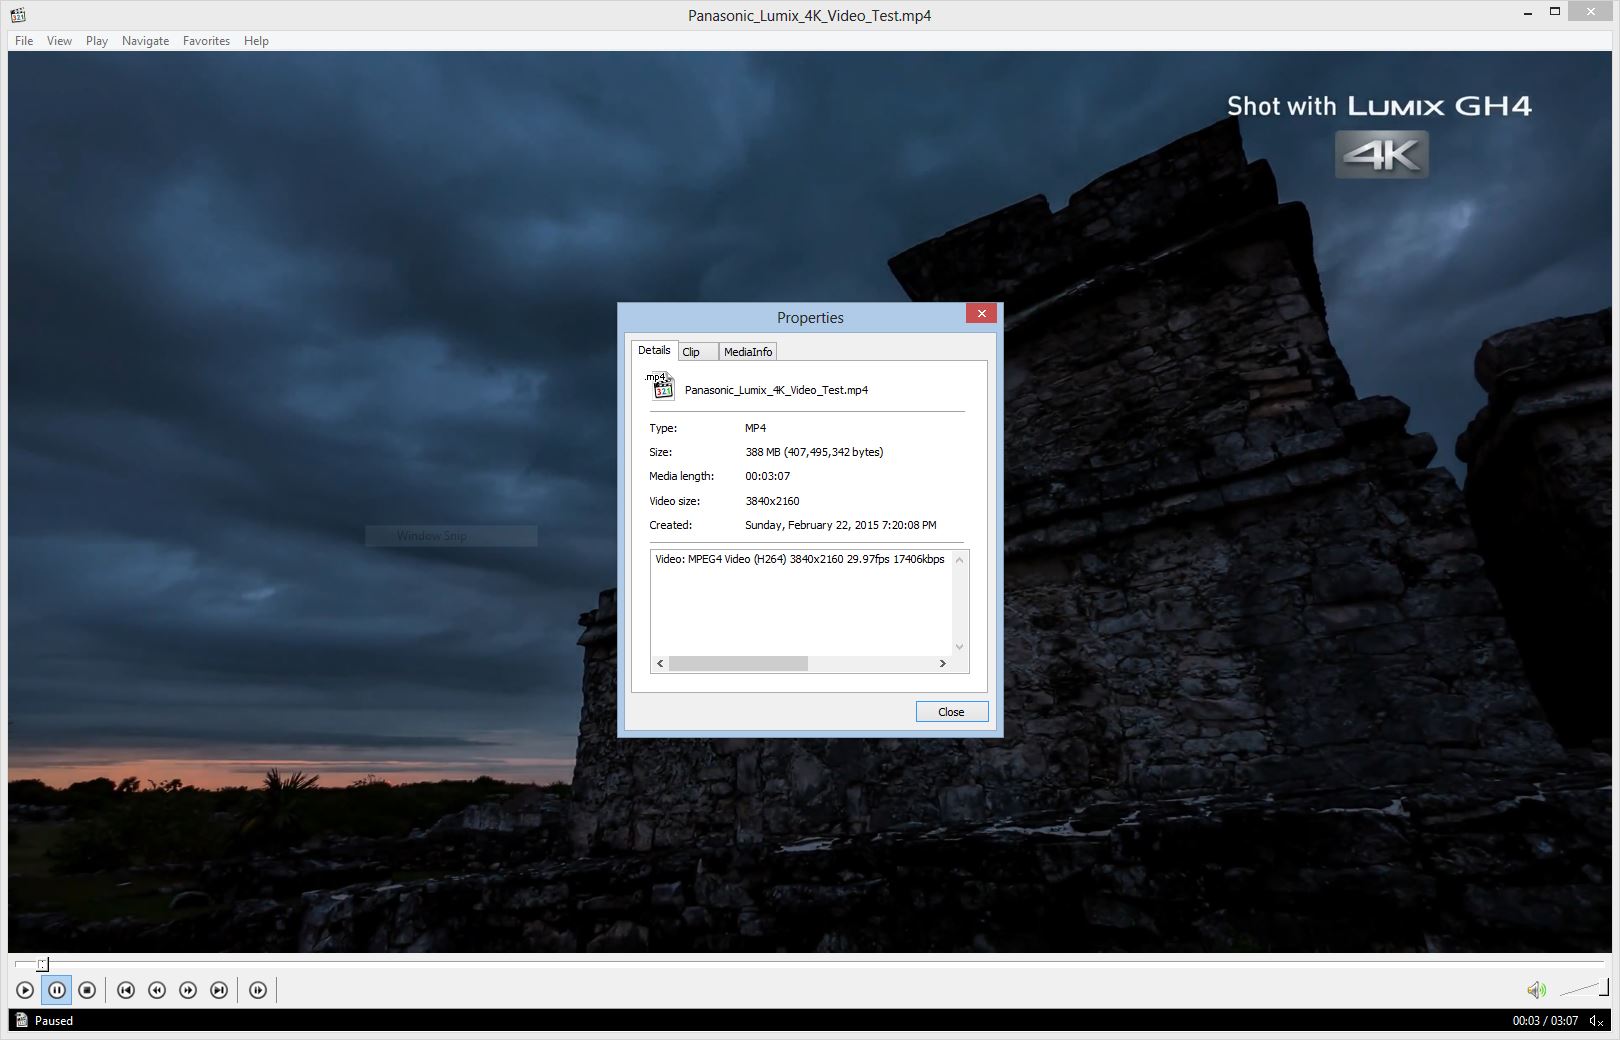This screenshot has width=1620, height=1040.
Task: Switch to the MediaInfo tab in Properties
Action: (748, 352)
